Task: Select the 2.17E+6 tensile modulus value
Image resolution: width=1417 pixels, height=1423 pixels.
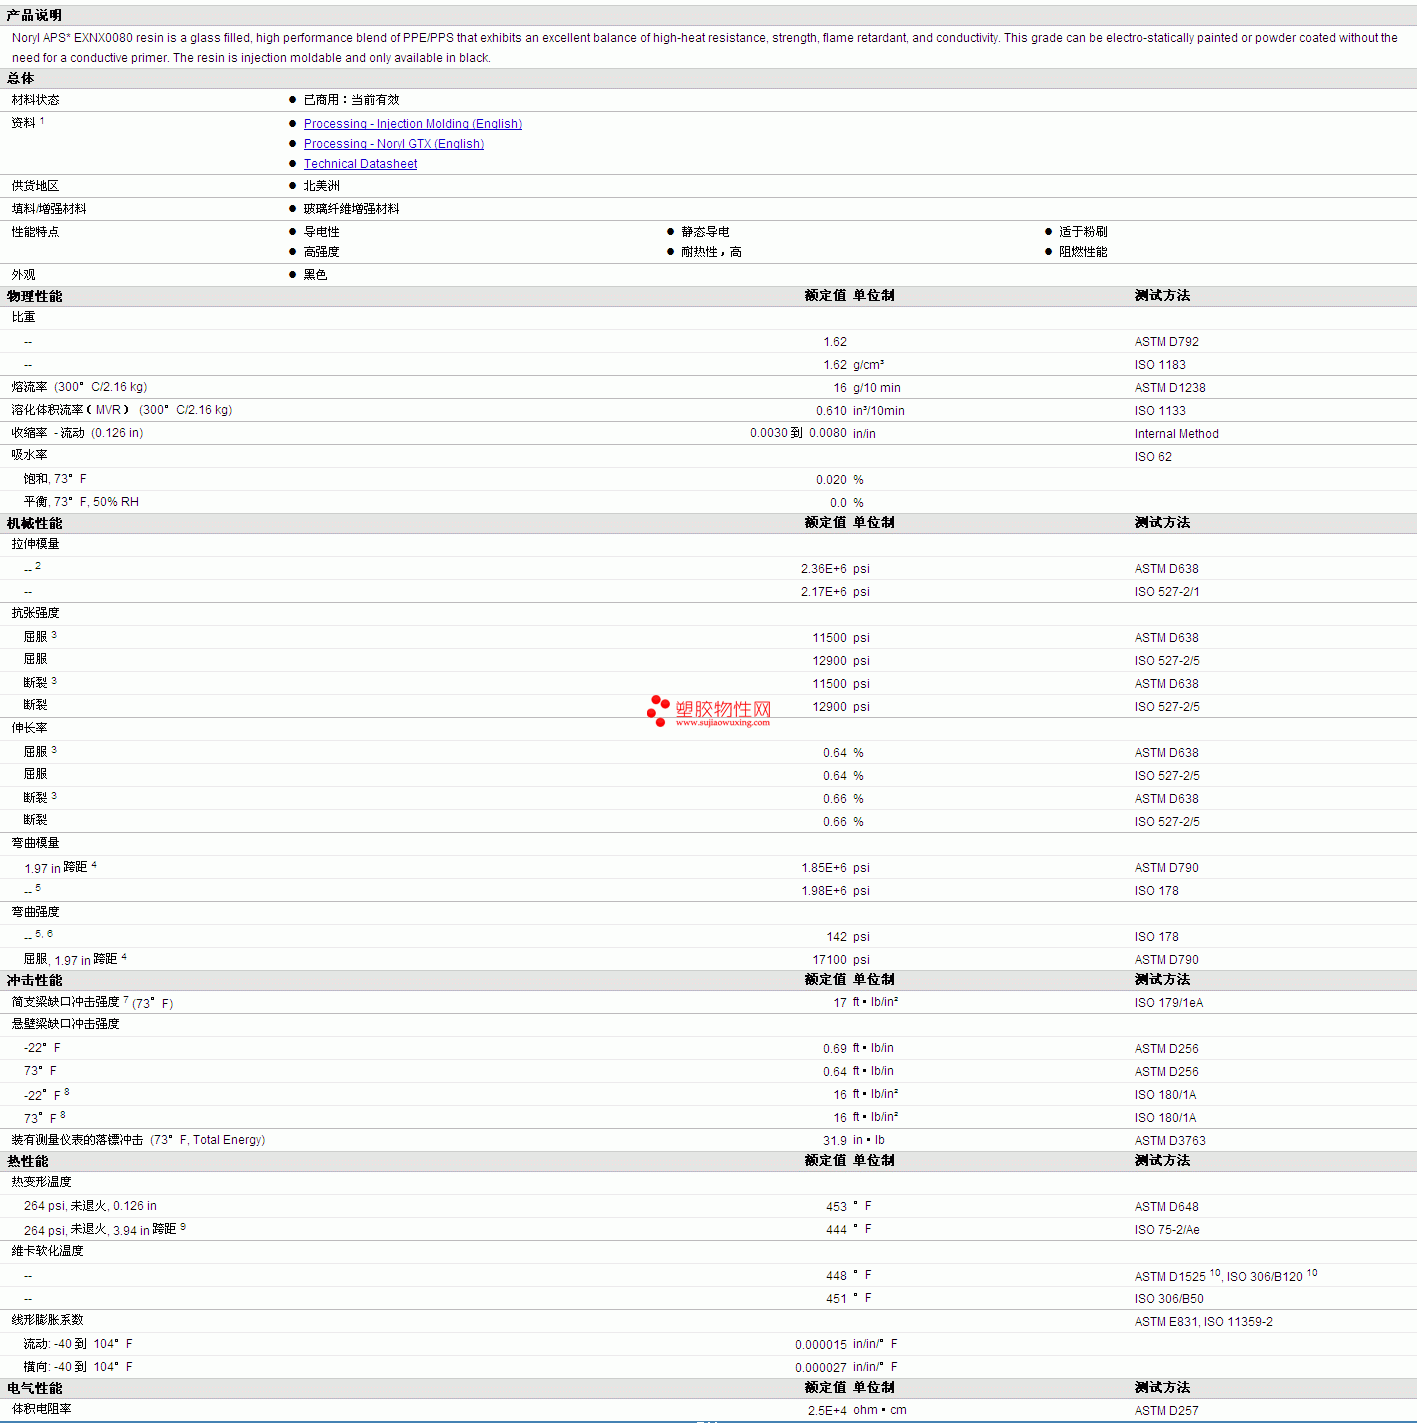Action: (x=823, y=592)
